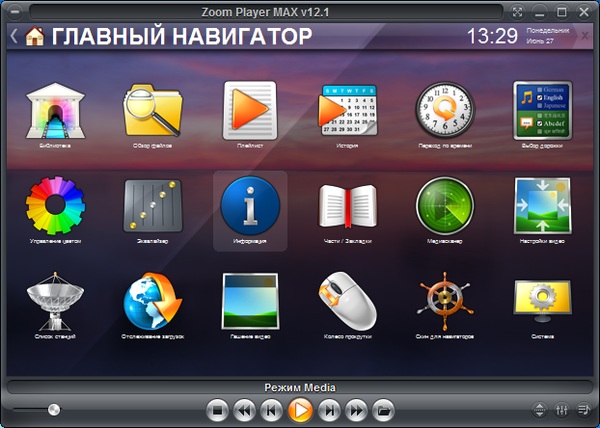Screen dimensions: 600x428
Task: Open the green radar media scanner icon
Action: pos(443,205)
